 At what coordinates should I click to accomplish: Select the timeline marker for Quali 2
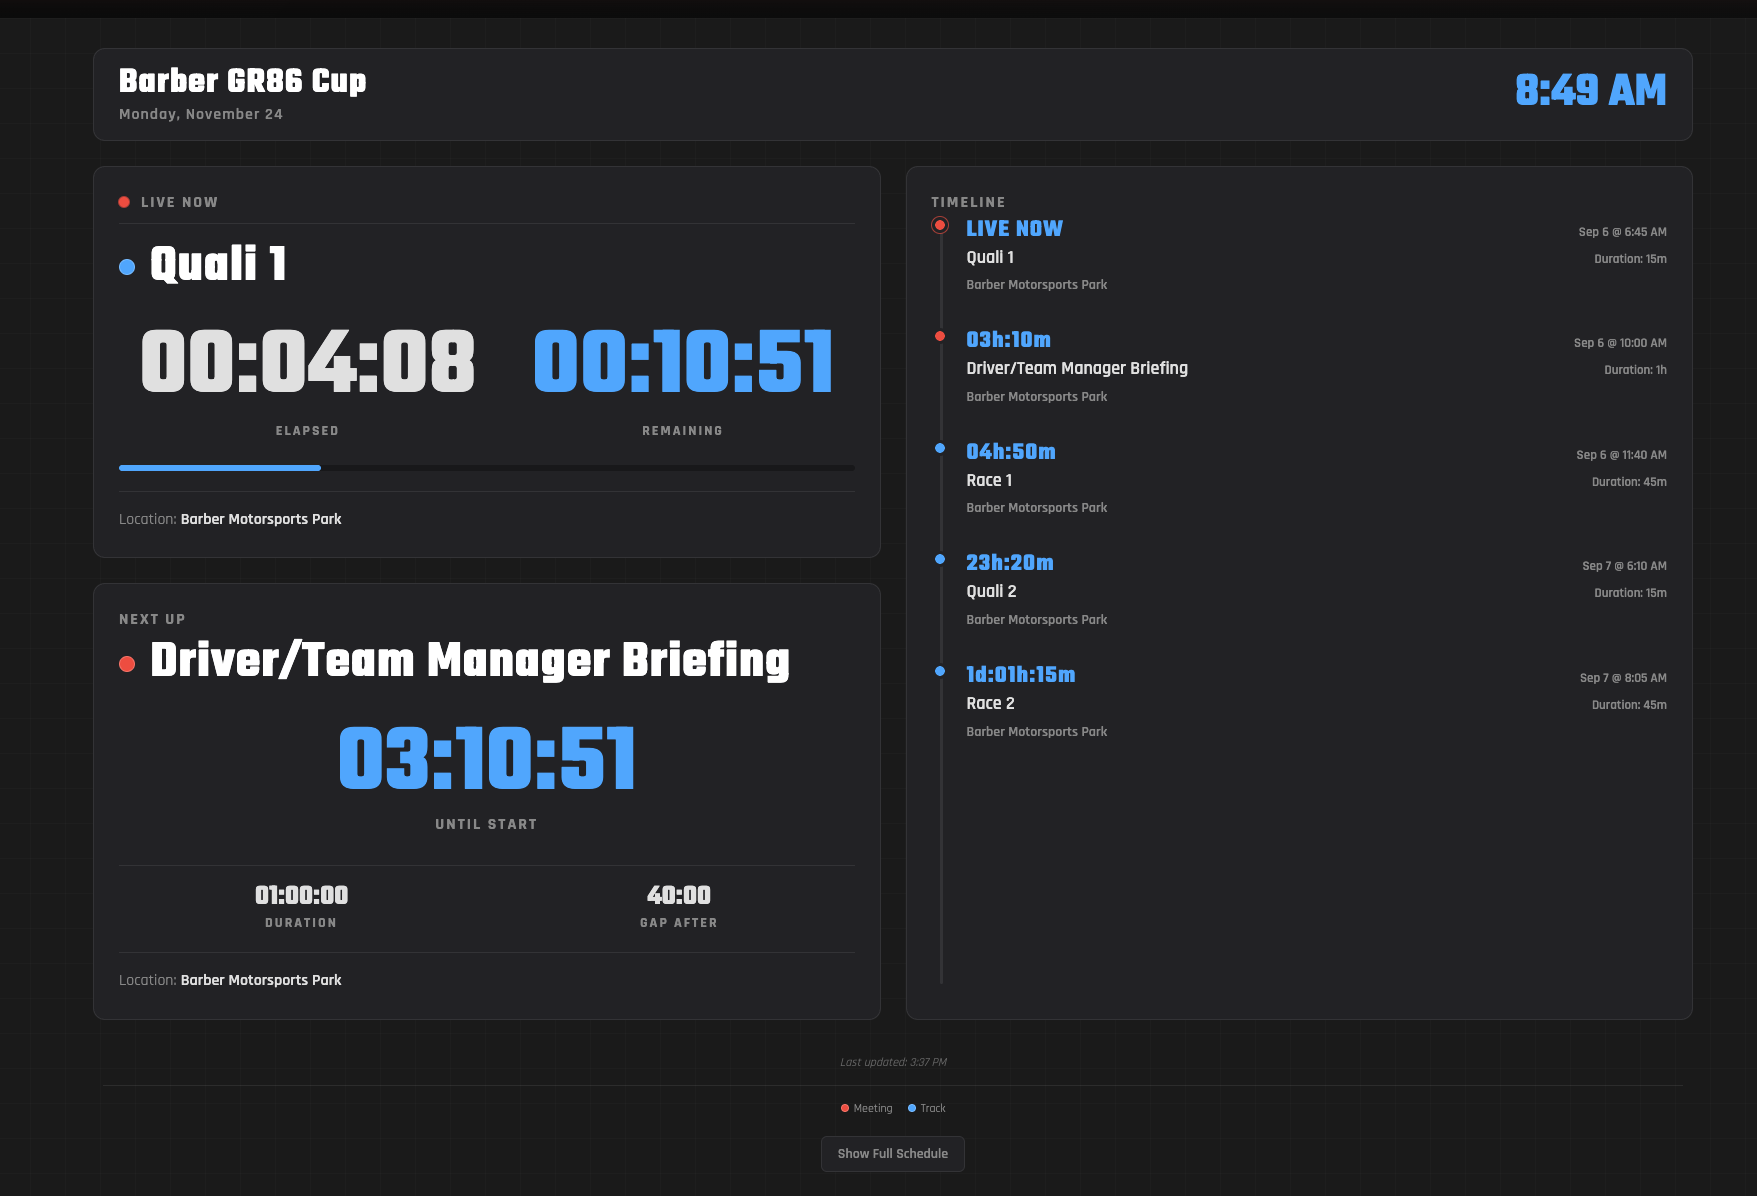[940, 559]
